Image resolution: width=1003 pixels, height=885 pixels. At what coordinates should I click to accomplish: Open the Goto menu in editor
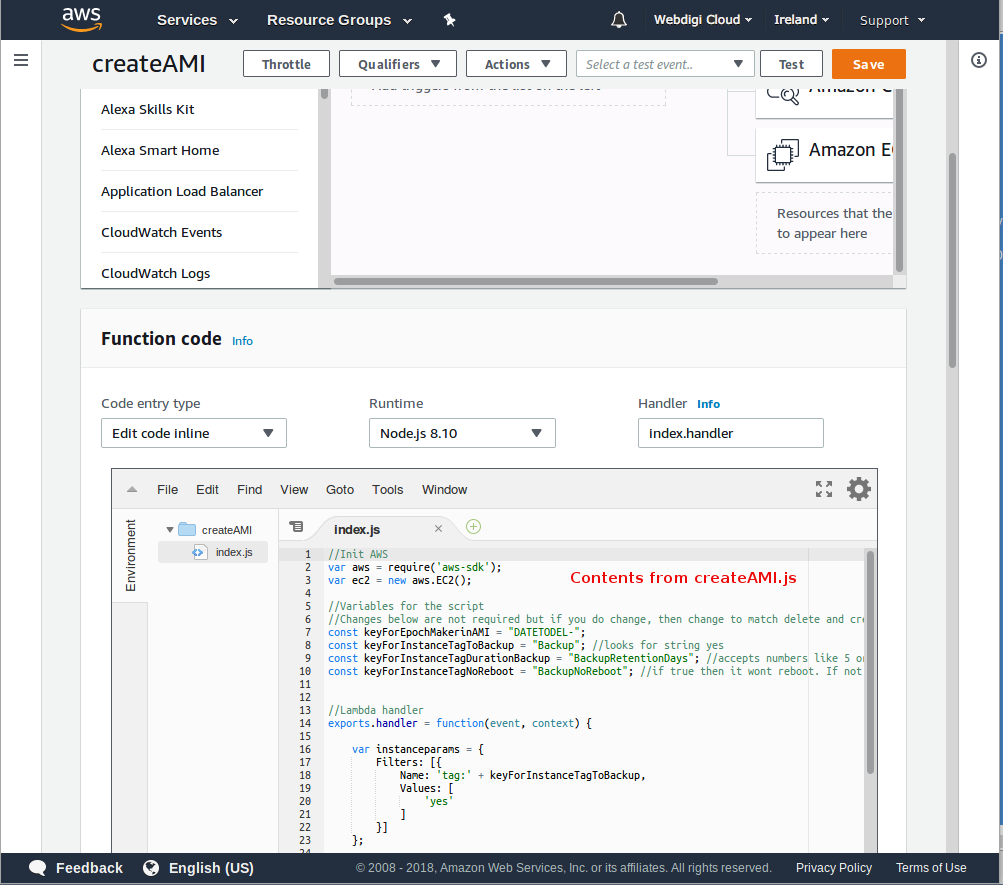(x=340, y=490)
